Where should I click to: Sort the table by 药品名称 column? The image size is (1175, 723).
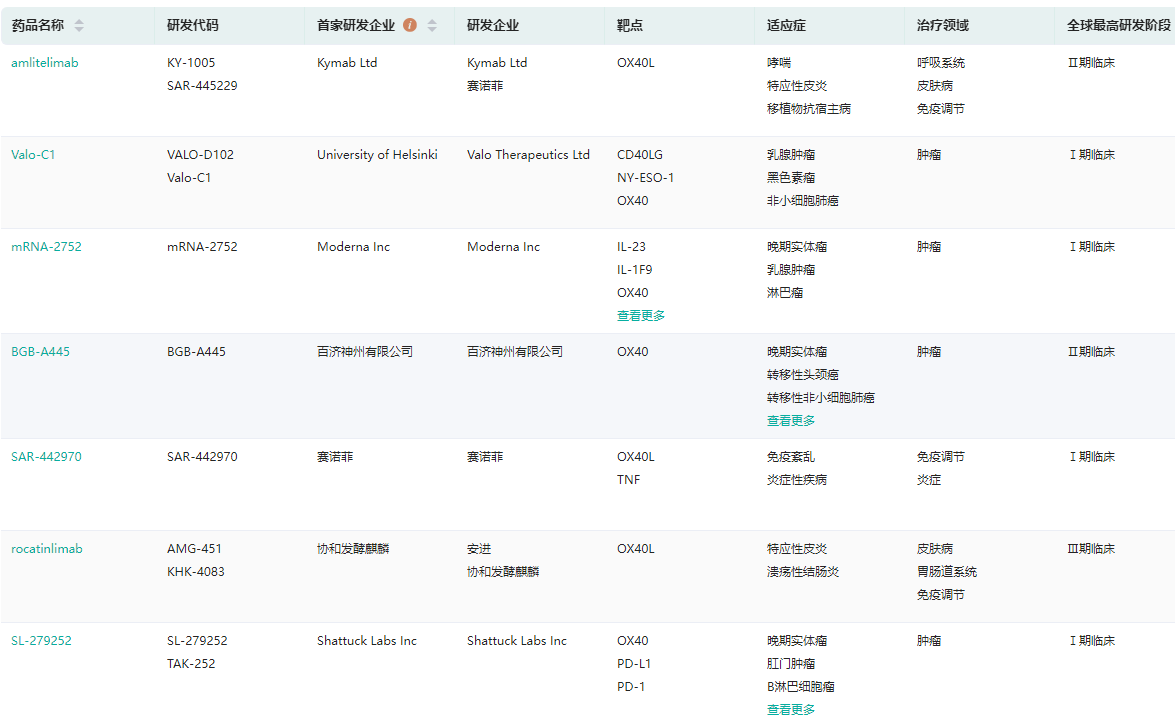click(x=79, y=25)
